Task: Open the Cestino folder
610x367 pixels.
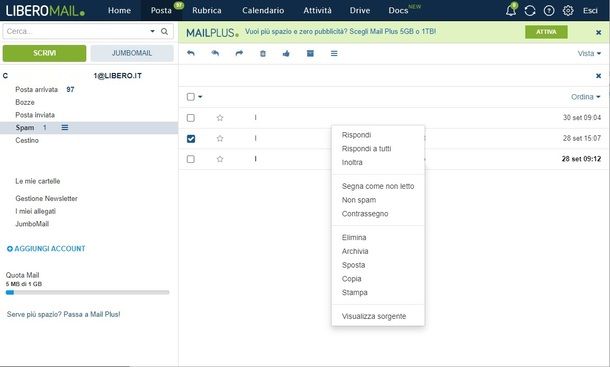Action: tap(27, 140)
